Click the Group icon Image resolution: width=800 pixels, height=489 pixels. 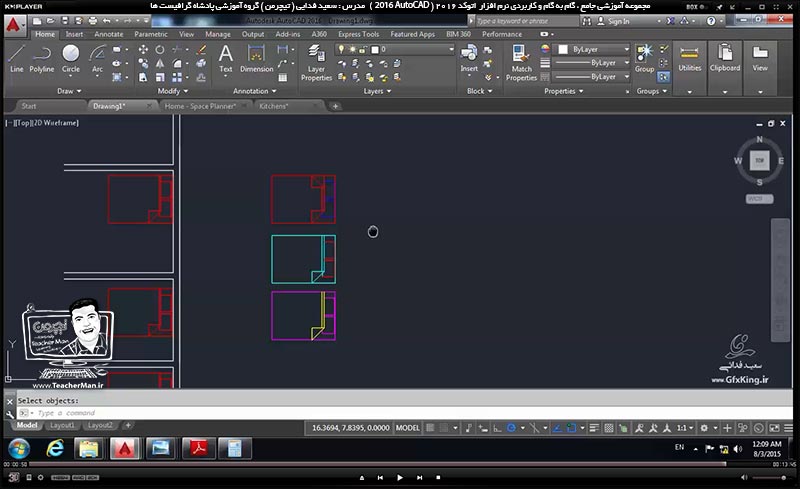(x=644, y=59)
